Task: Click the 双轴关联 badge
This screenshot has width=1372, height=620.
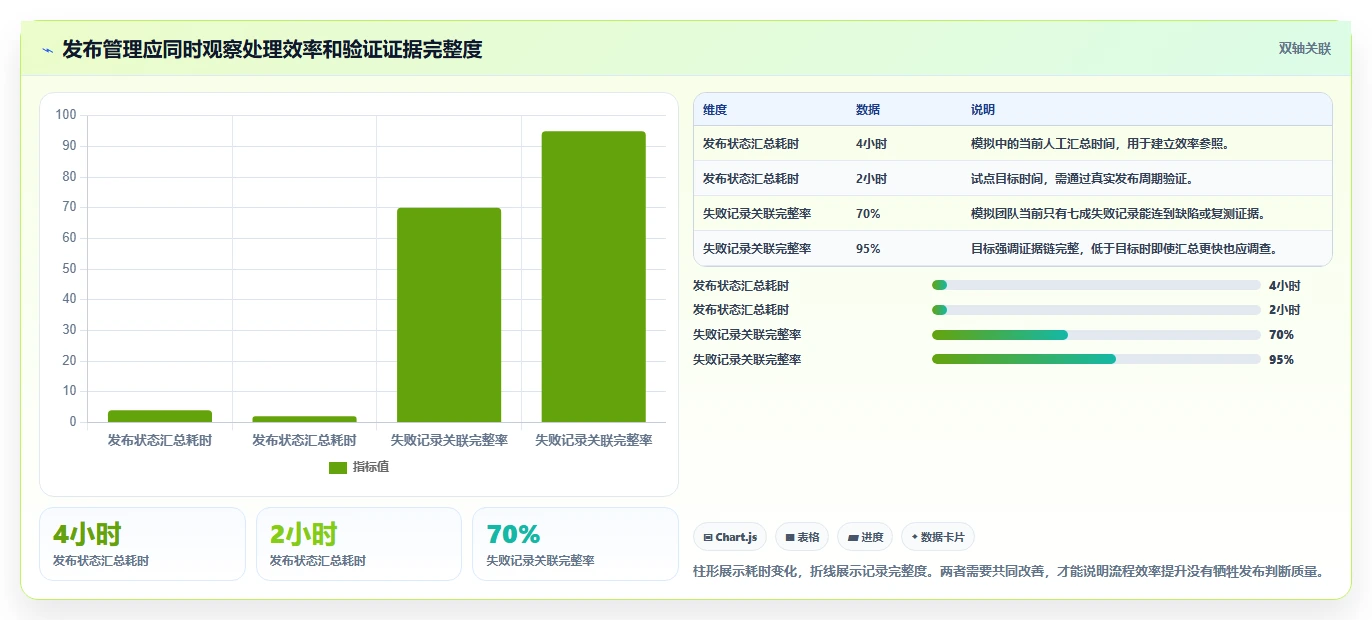Action: tap(1305, 49)
